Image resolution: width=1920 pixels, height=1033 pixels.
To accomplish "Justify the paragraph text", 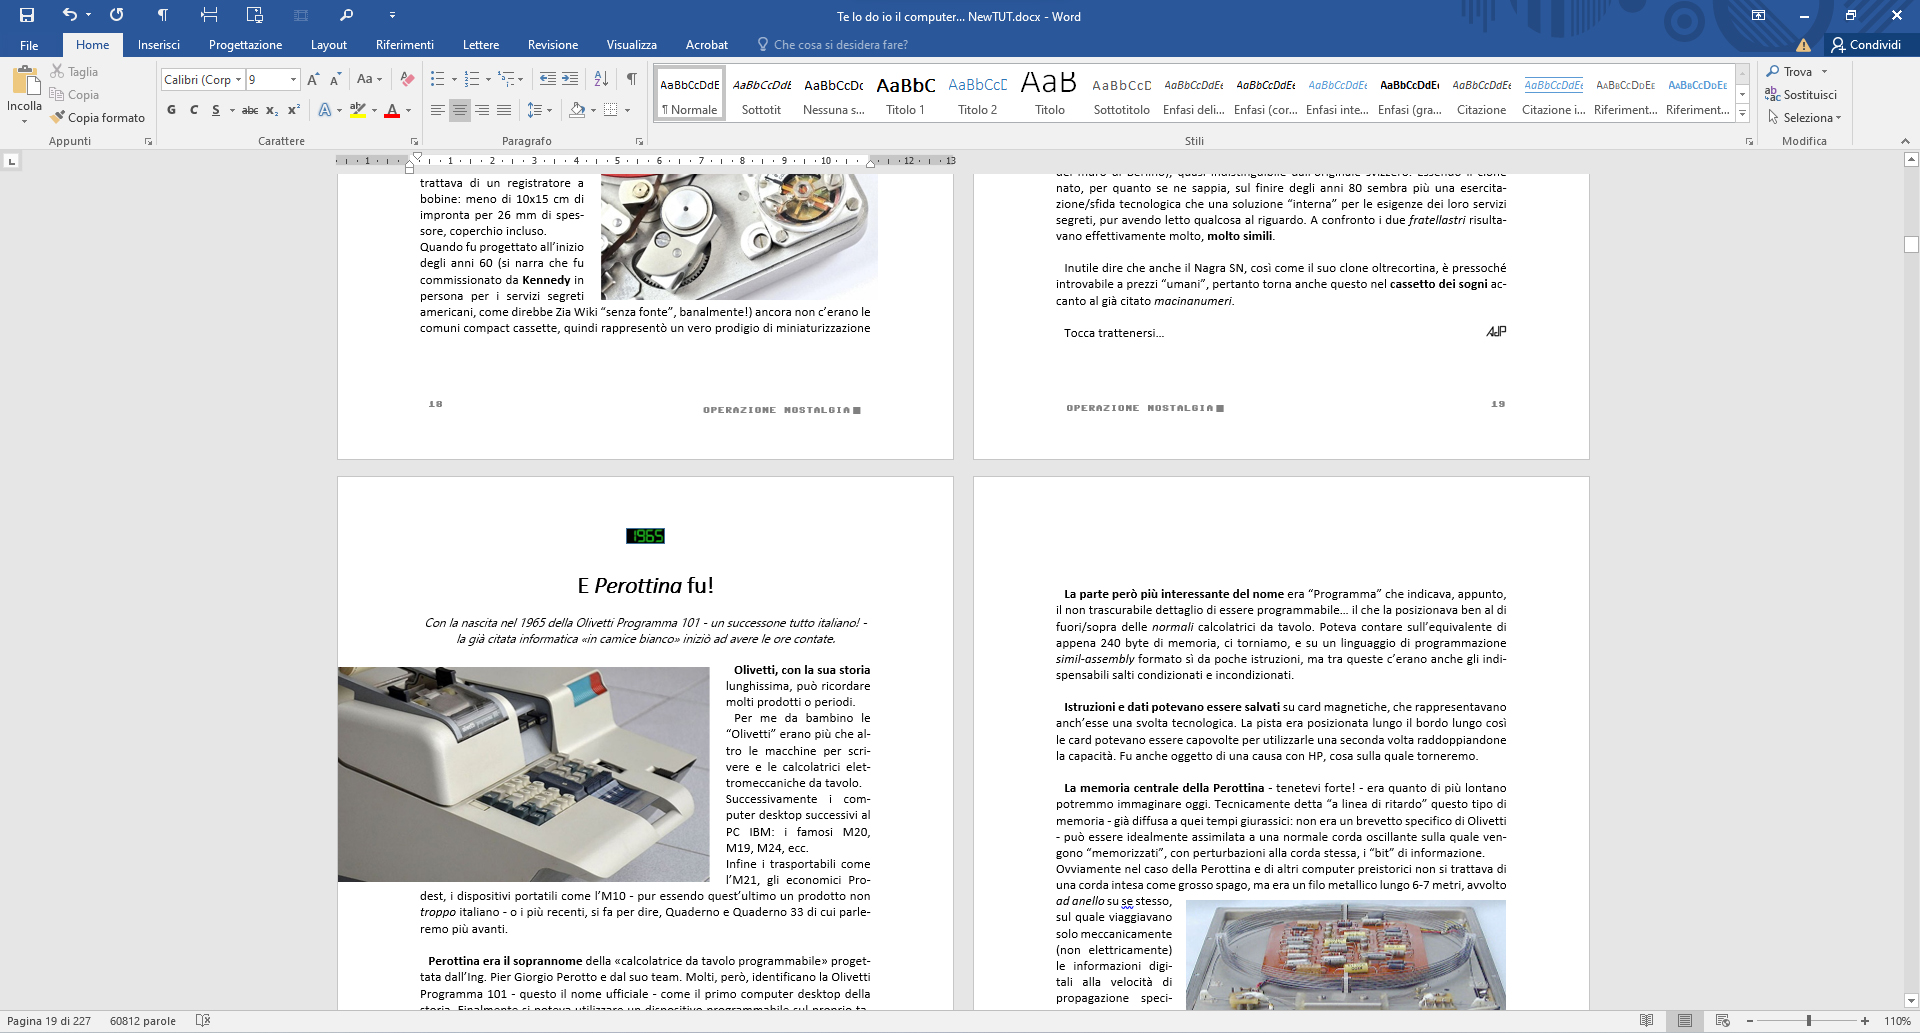I will [x=504, y=110].
